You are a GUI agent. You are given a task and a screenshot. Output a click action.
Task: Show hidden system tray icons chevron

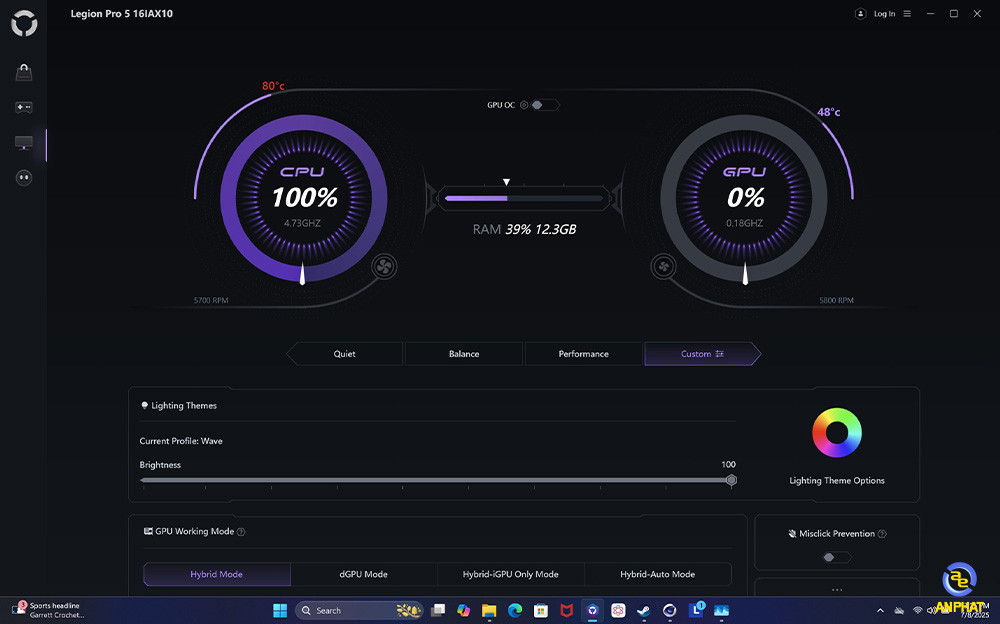coord(880,611)
